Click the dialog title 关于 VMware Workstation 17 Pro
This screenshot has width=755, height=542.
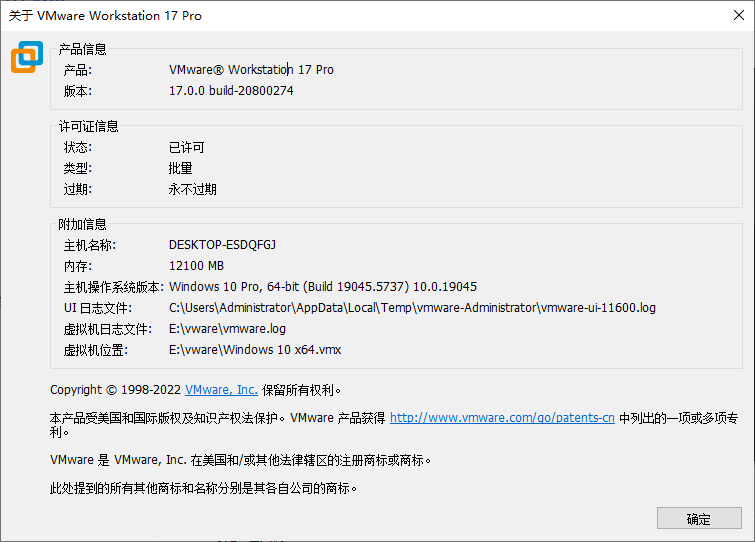105,15
